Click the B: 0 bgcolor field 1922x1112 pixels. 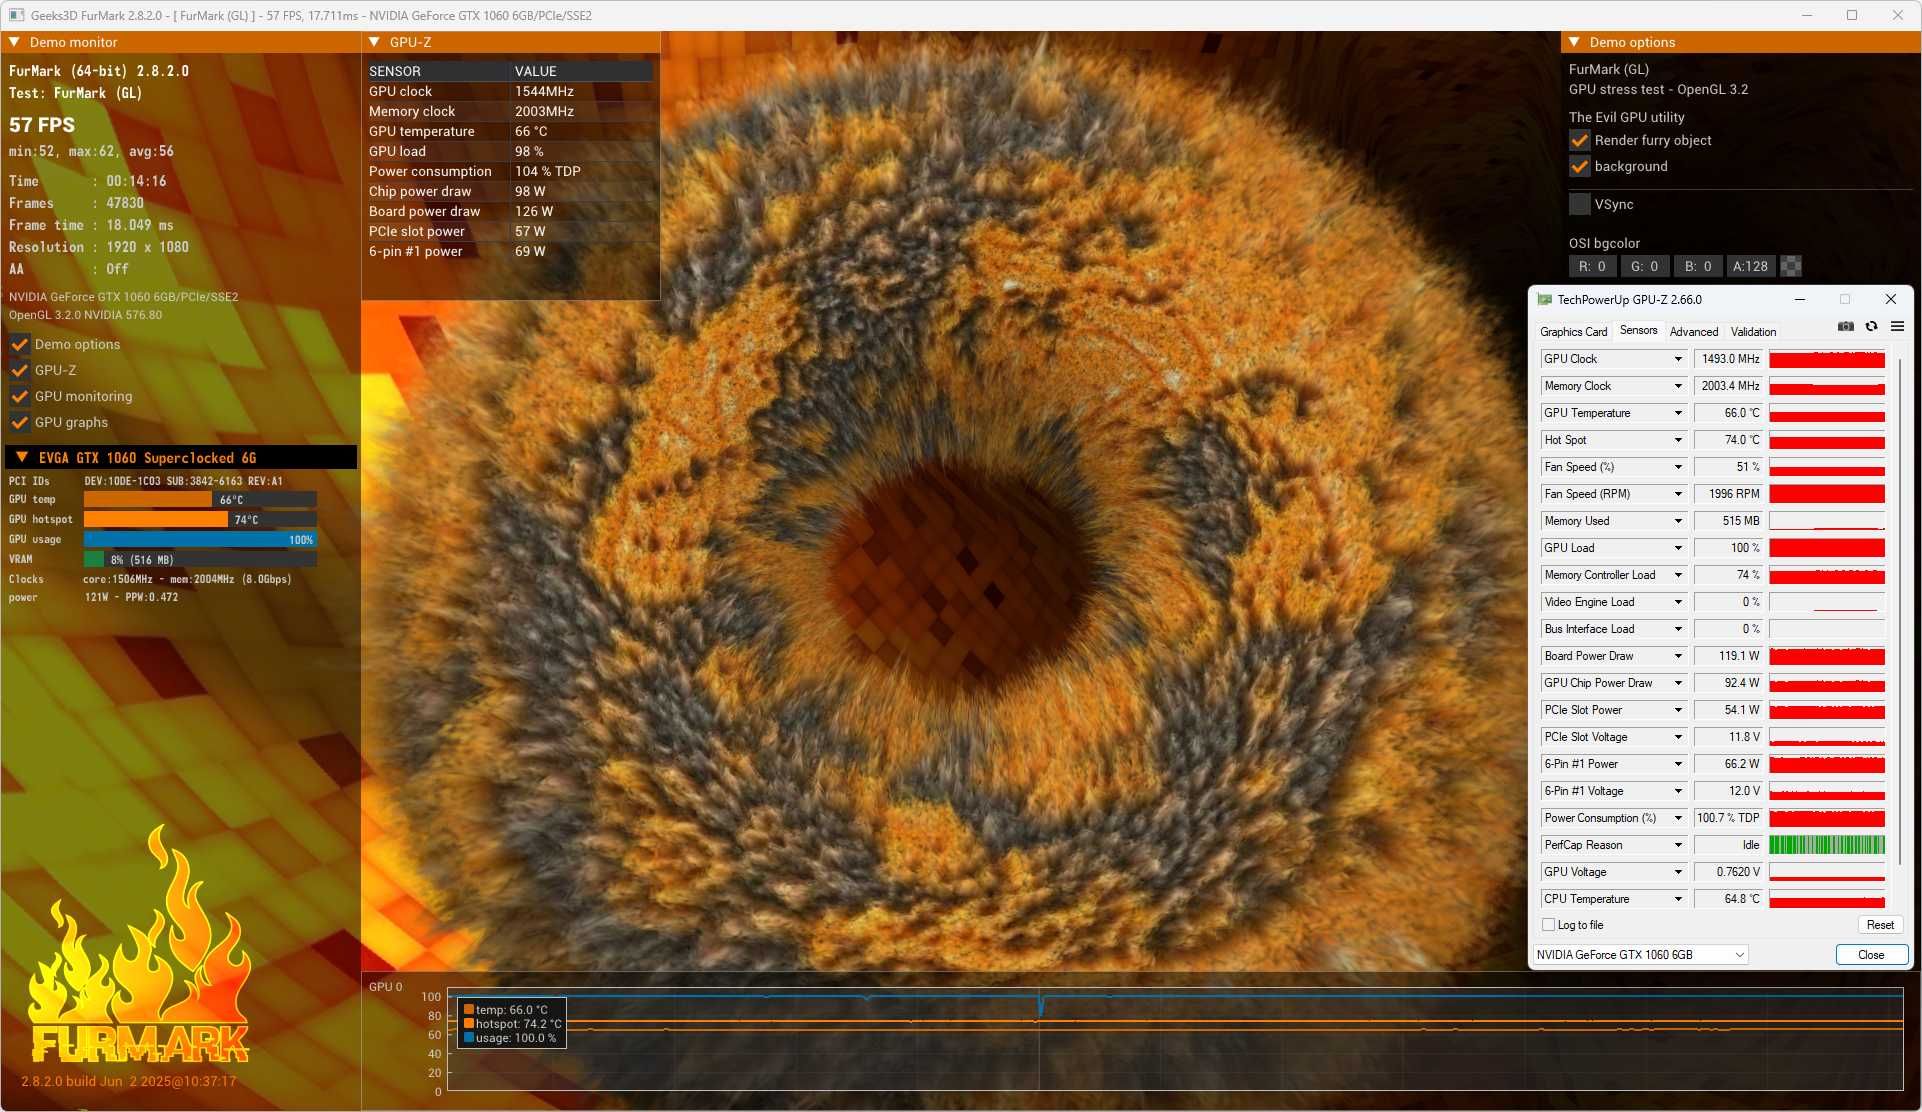1698,266
